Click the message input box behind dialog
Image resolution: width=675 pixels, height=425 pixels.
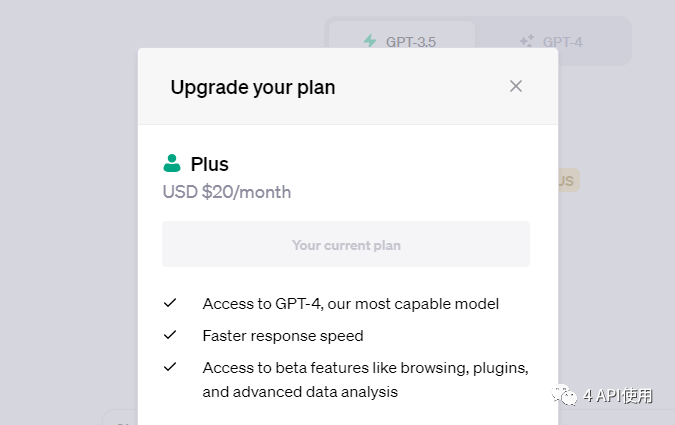click(x=120, y=419)
